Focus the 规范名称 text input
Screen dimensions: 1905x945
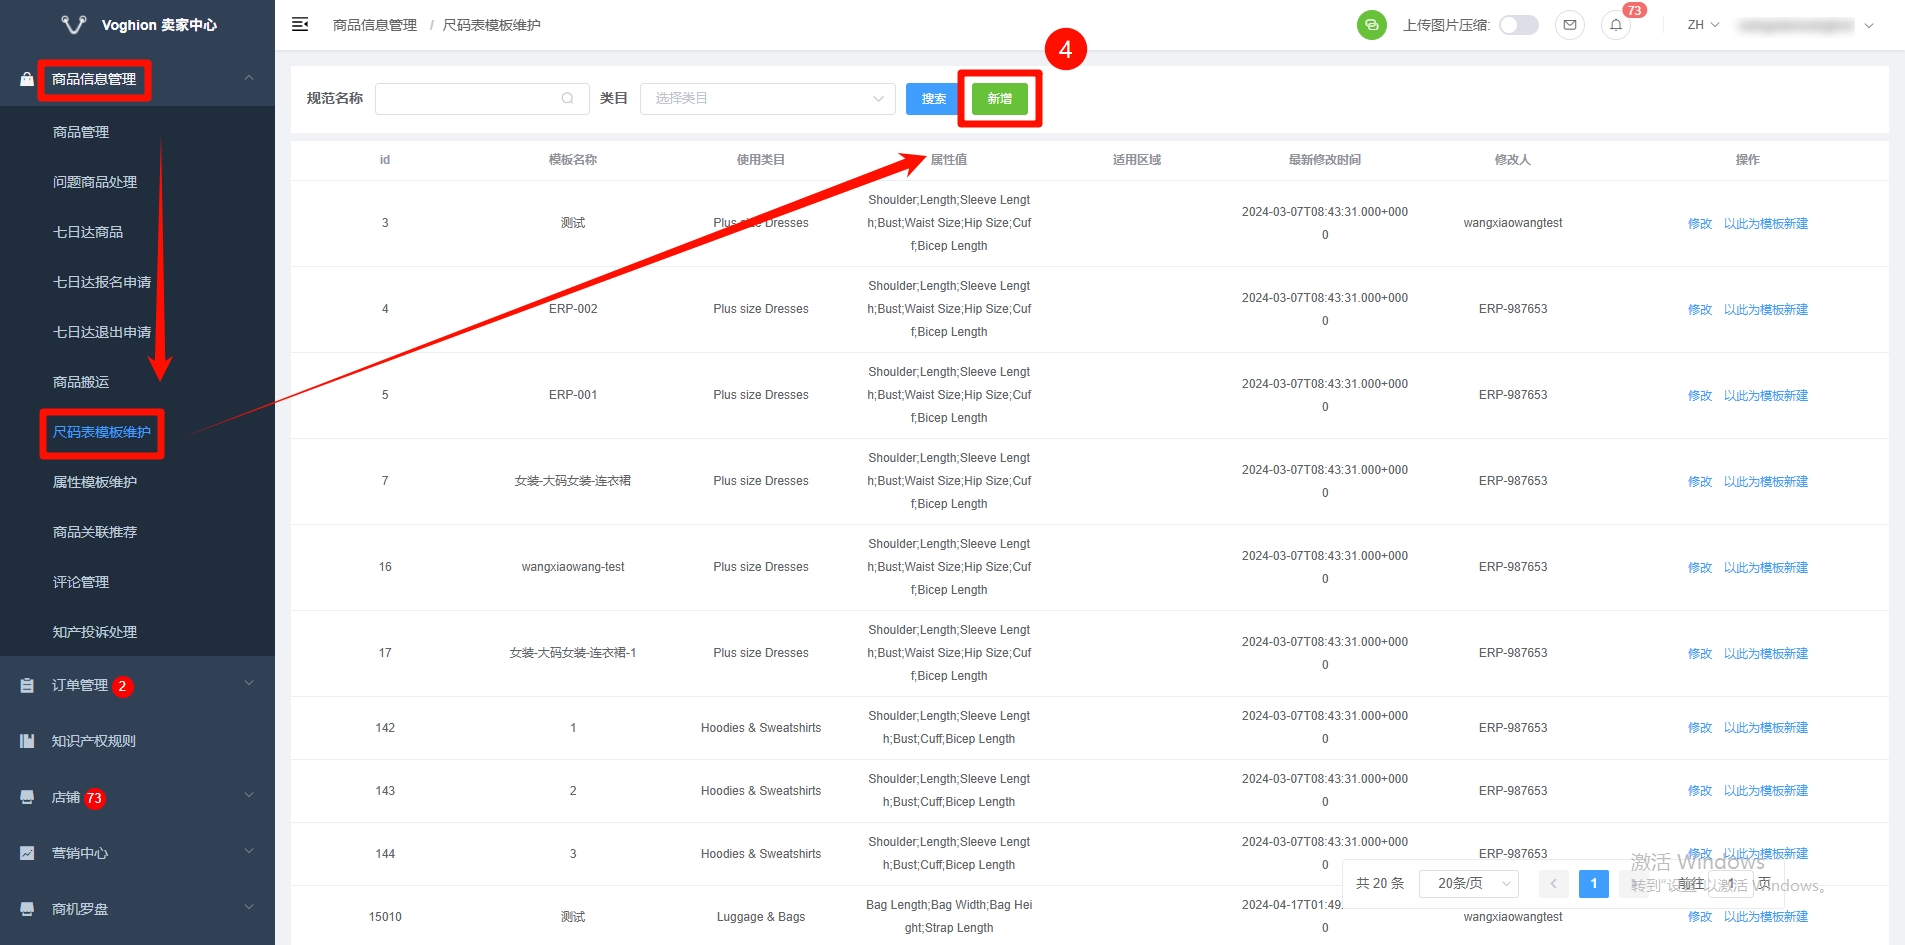467,98
